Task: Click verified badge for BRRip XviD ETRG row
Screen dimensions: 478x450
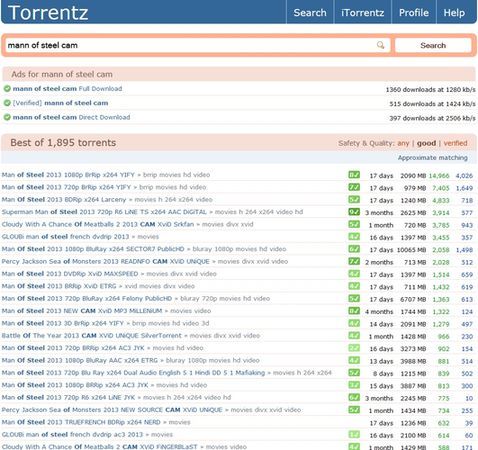Action: click(x=354, y=286)
